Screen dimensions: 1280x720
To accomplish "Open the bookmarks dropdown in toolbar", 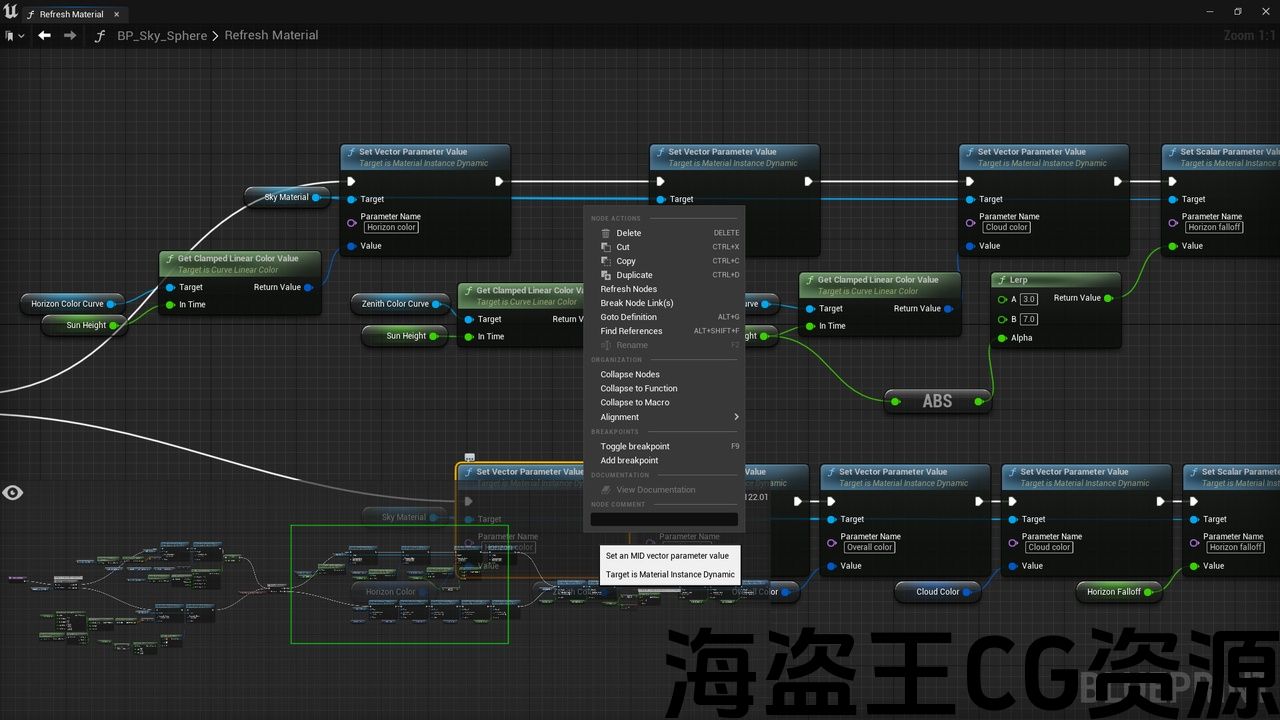I will coord(15,36).
